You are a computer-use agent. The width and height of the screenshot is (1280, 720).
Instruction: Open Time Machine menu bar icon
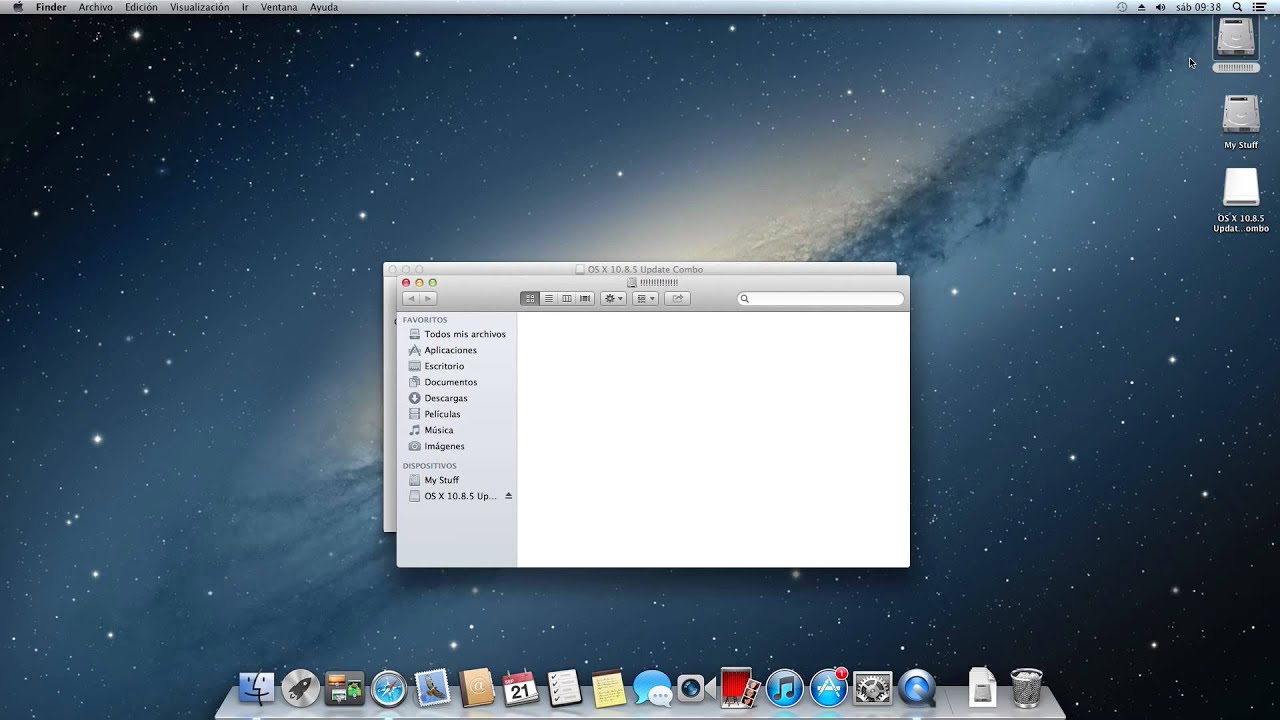(1122, 7)
